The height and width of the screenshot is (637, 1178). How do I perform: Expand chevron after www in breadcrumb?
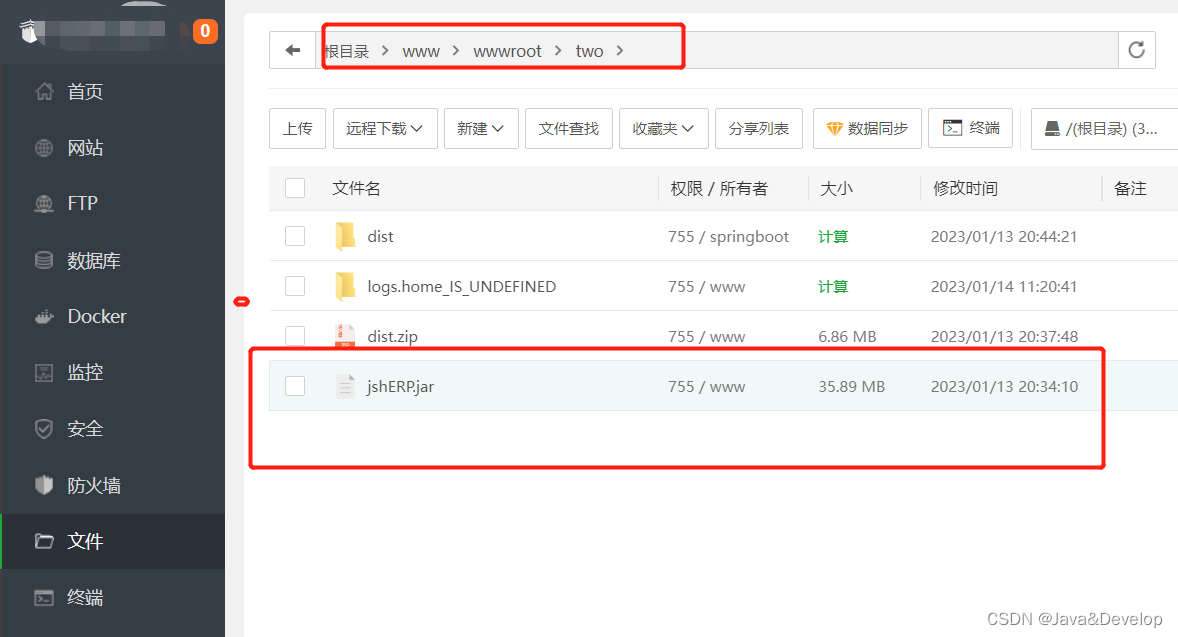pyautogui.click(x=456, y=50)
